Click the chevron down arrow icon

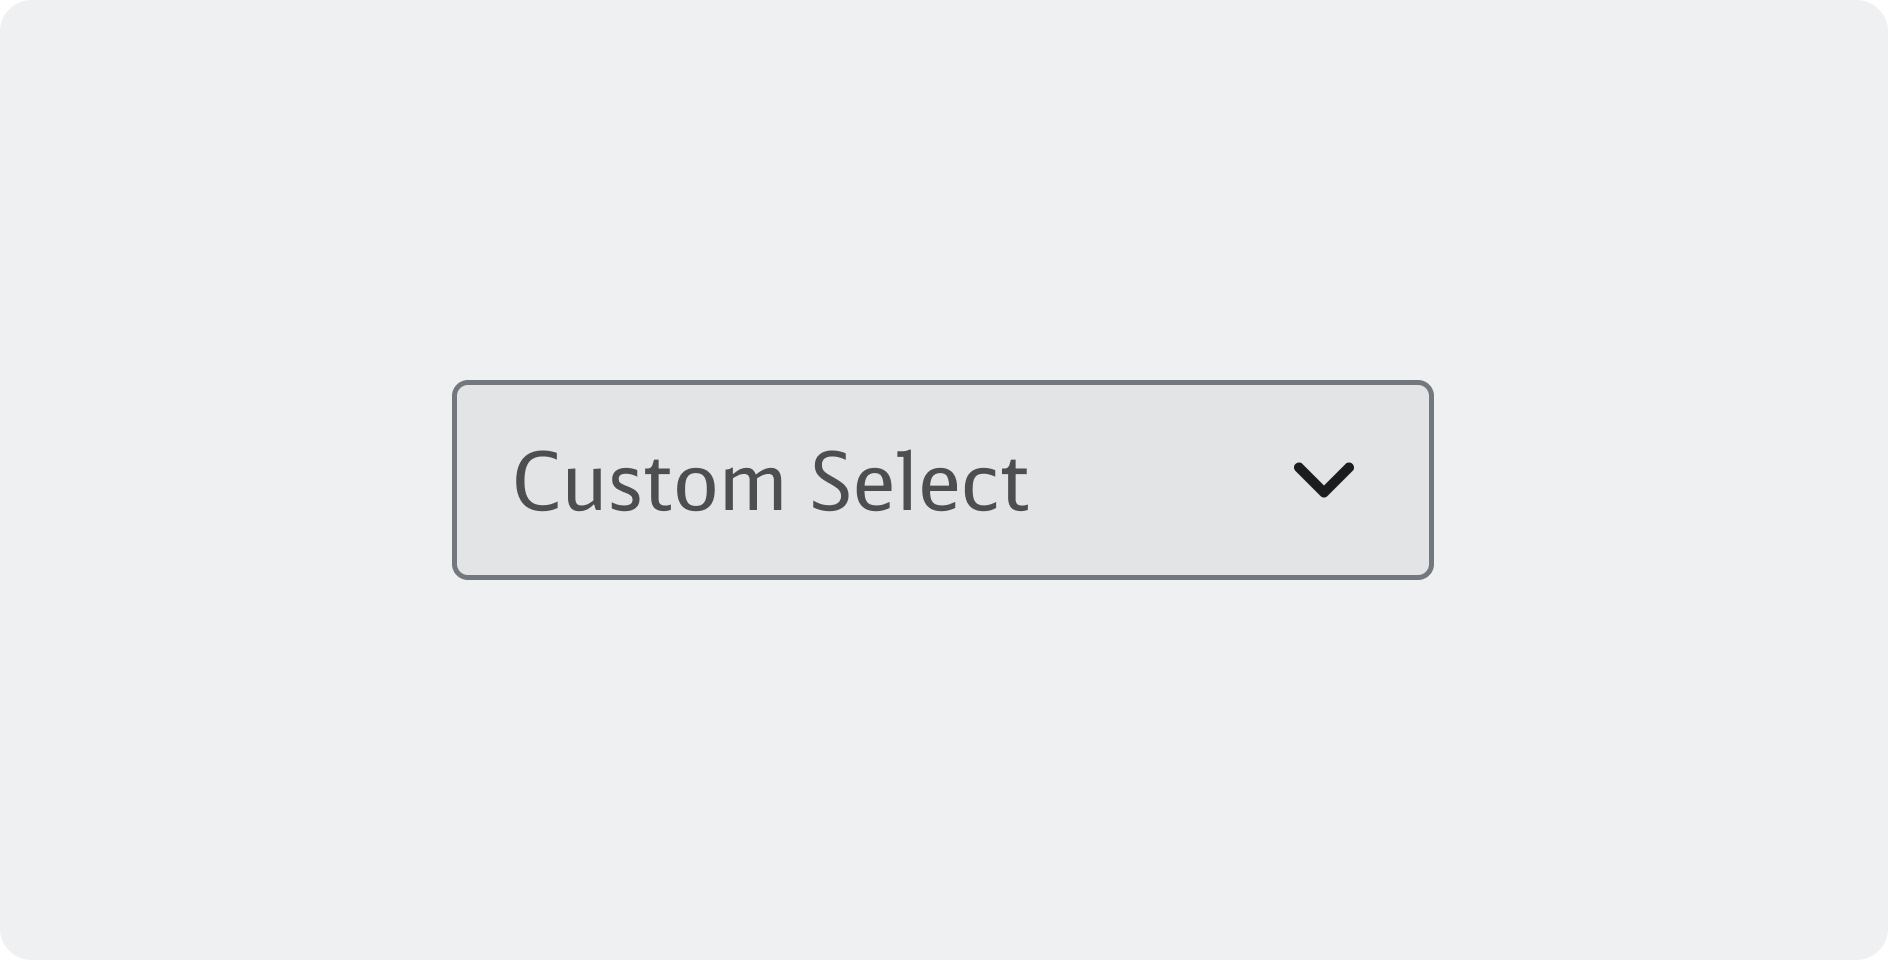click(x=1323, y=480)
